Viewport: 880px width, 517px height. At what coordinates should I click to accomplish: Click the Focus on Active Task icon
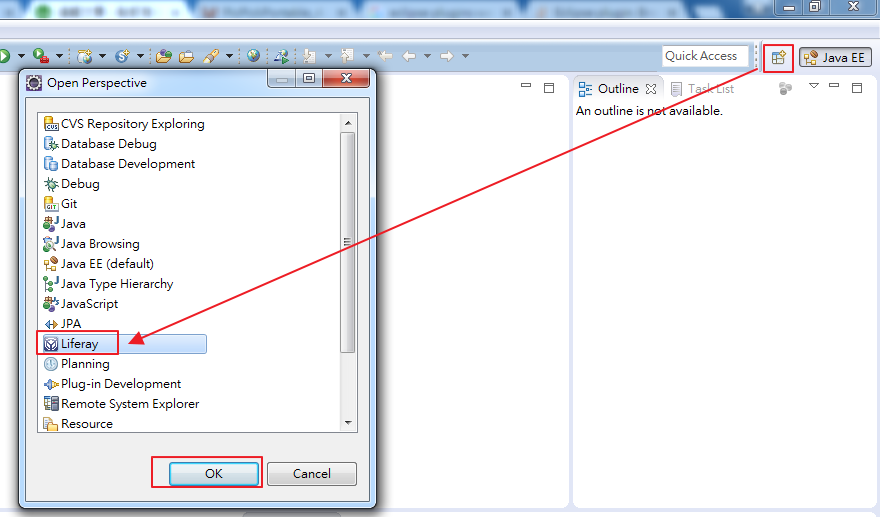pos(785,88)
